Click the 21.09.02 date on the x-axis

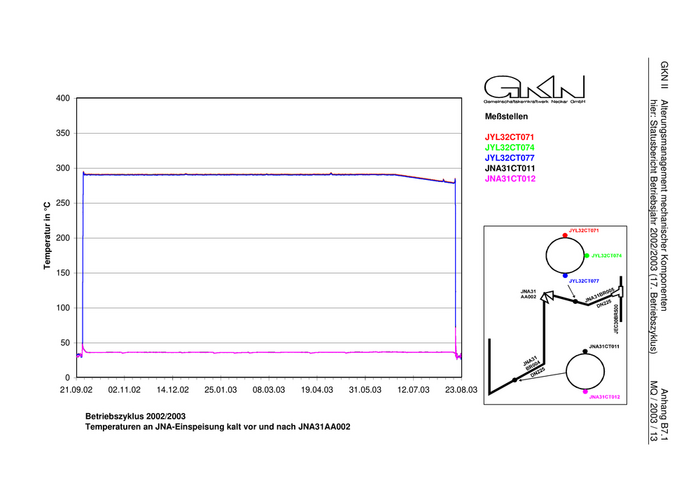point(76,391)
